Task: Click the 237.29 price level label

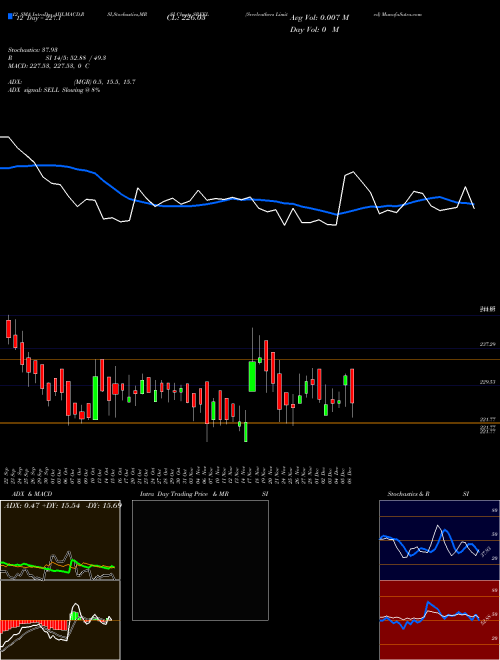Action: click(x=487, y=344)
